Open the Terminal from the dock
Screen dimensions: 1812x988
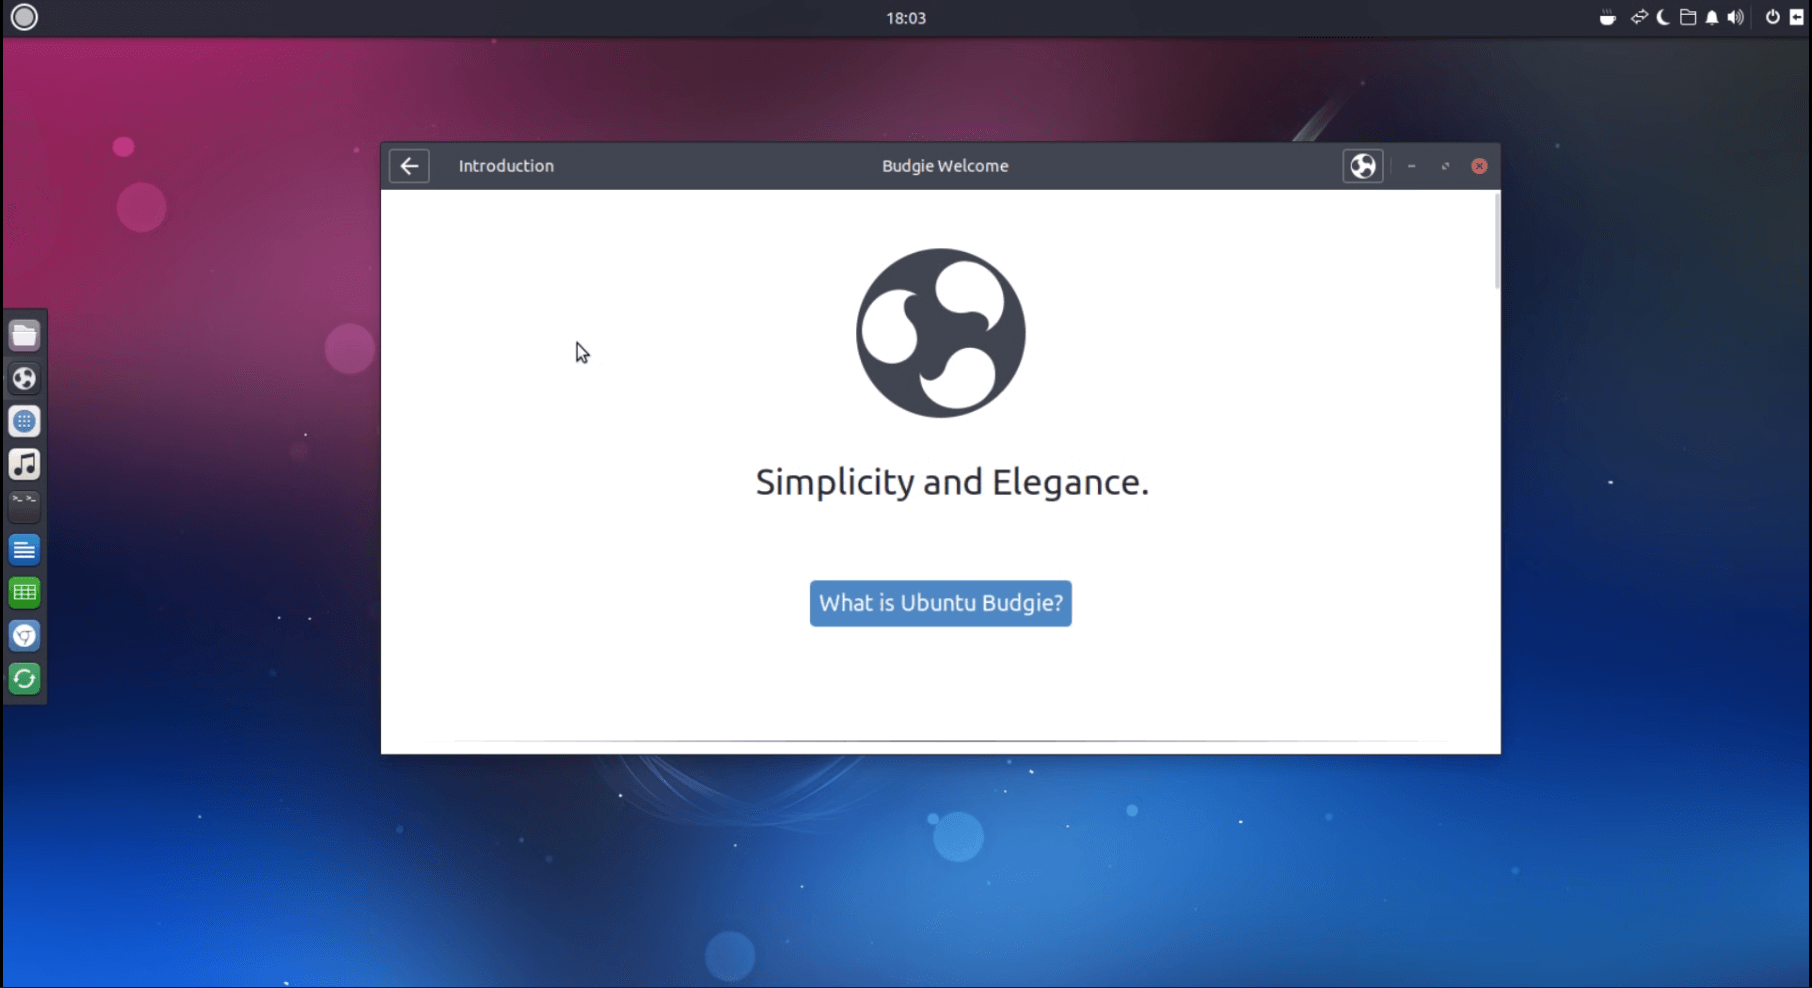click(x=25, y=507)
